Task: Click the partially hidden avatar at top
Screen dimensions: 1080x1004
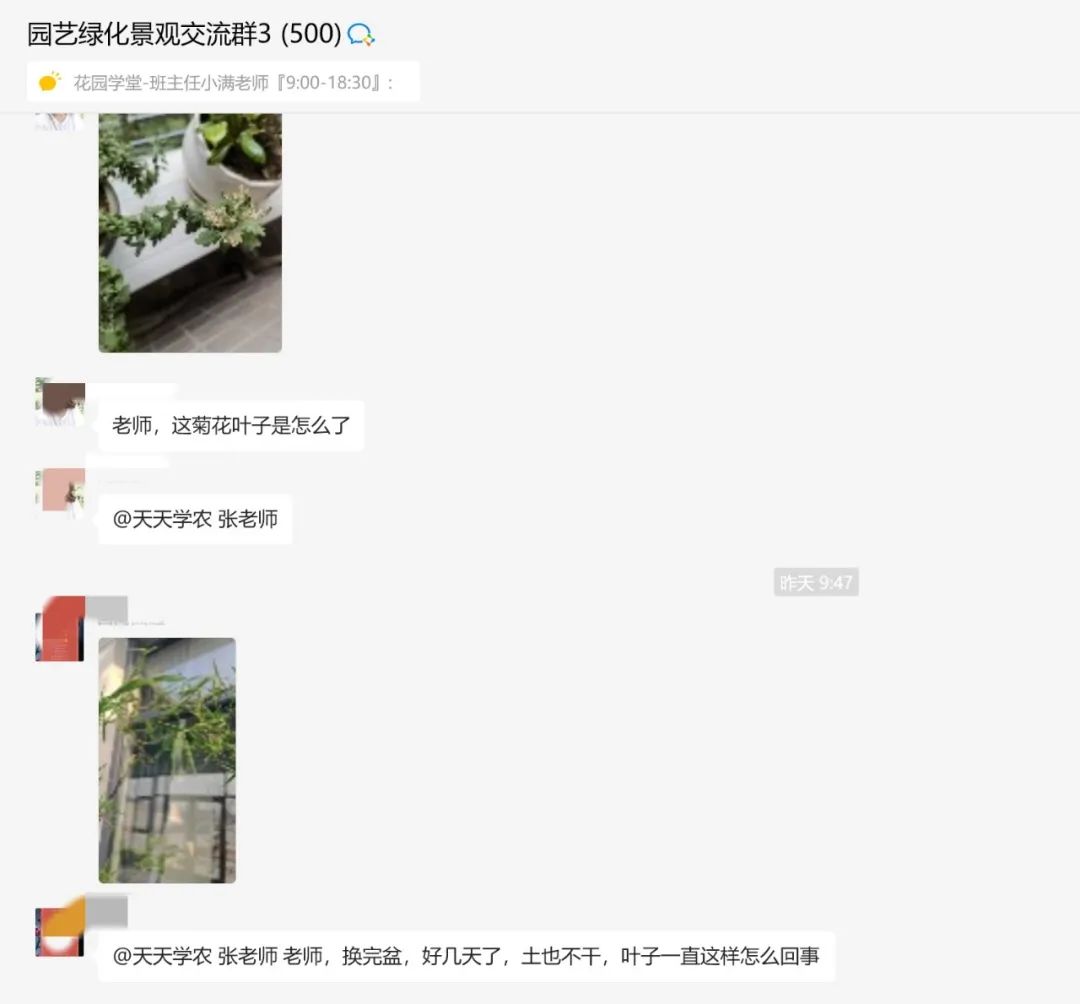Action: 60,122
